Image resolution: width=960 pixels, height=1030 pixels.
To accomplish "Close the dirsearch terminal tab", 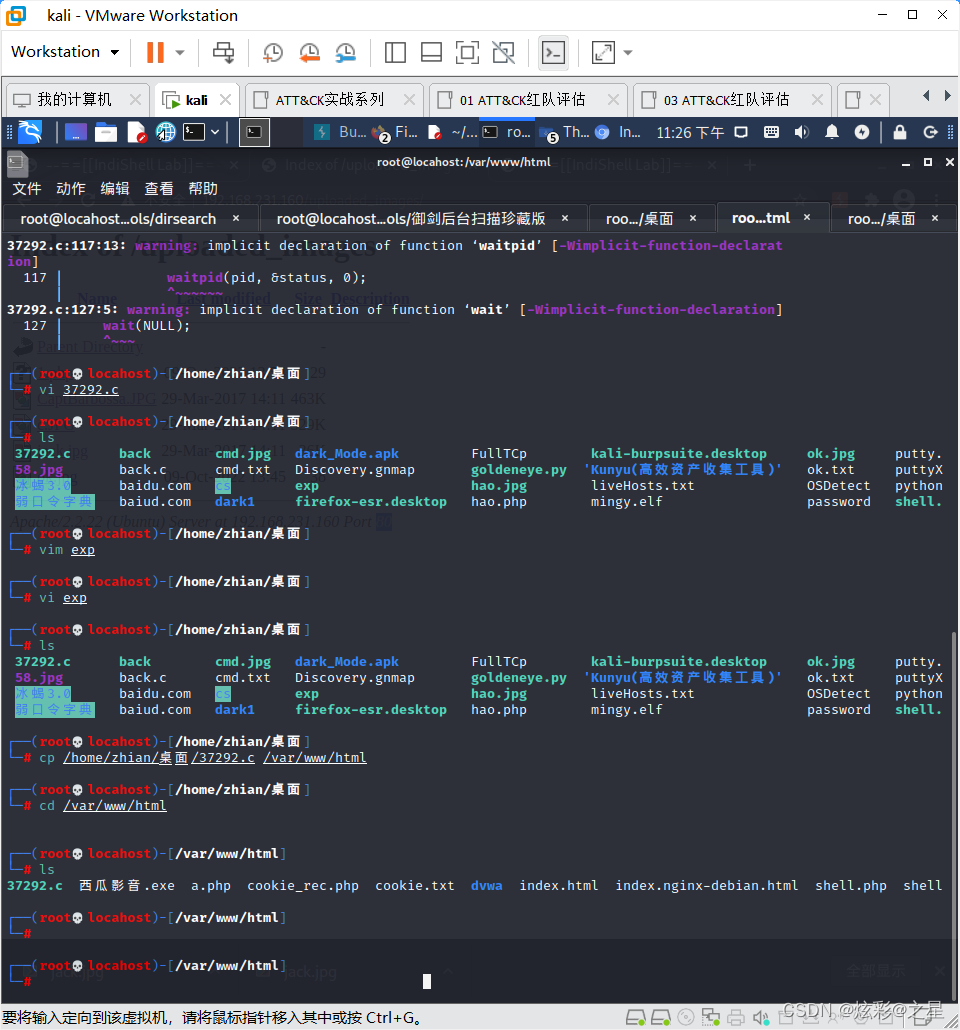I will tap(236, 218).
